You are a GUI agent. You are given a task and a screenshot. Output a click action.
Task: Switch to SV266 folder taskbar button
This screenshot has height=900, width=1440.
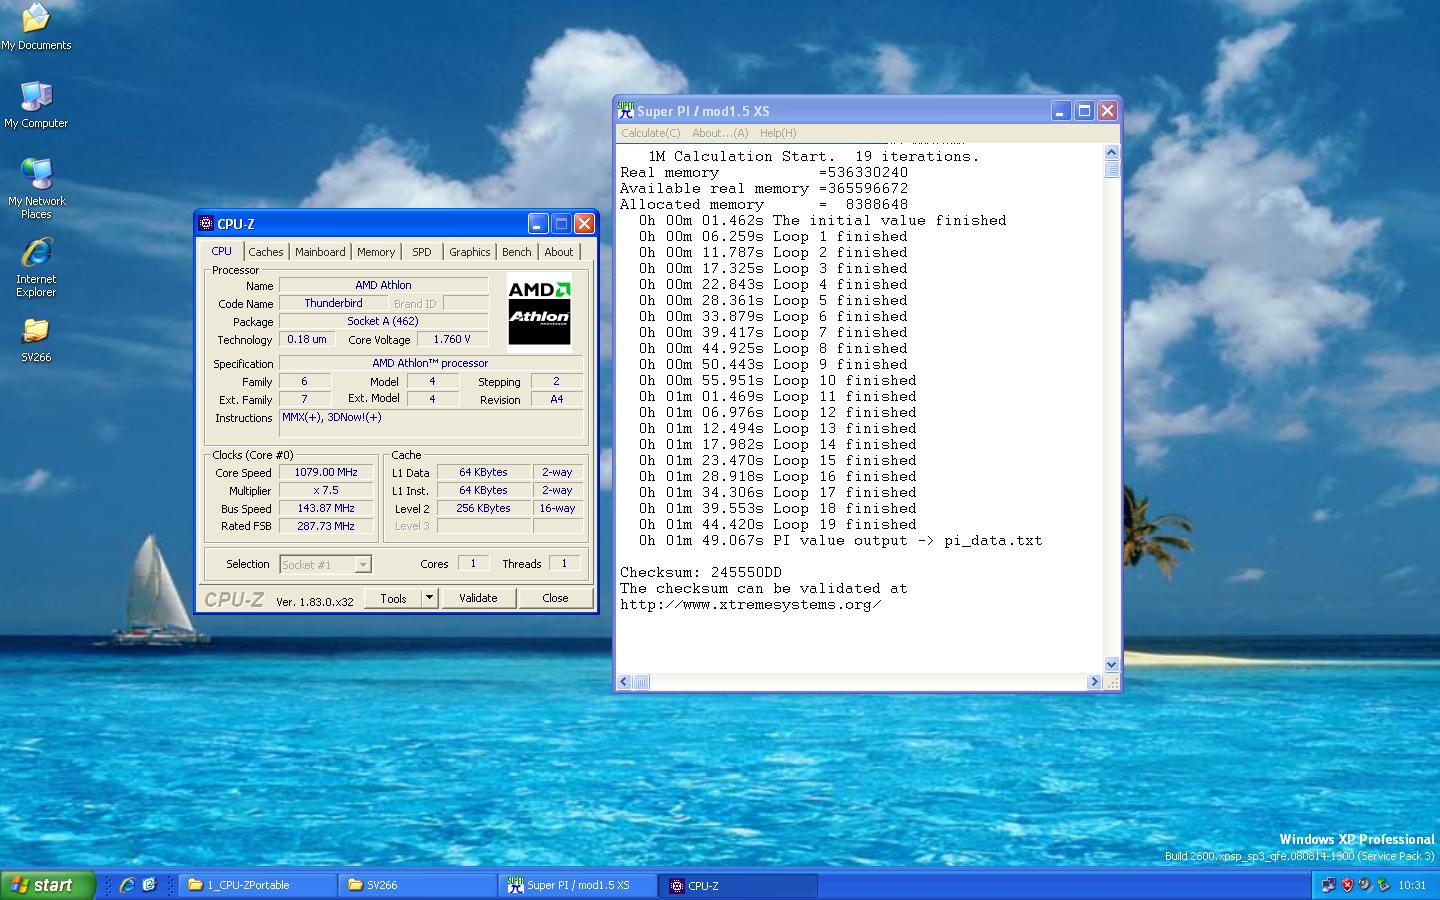coord(419,885)
